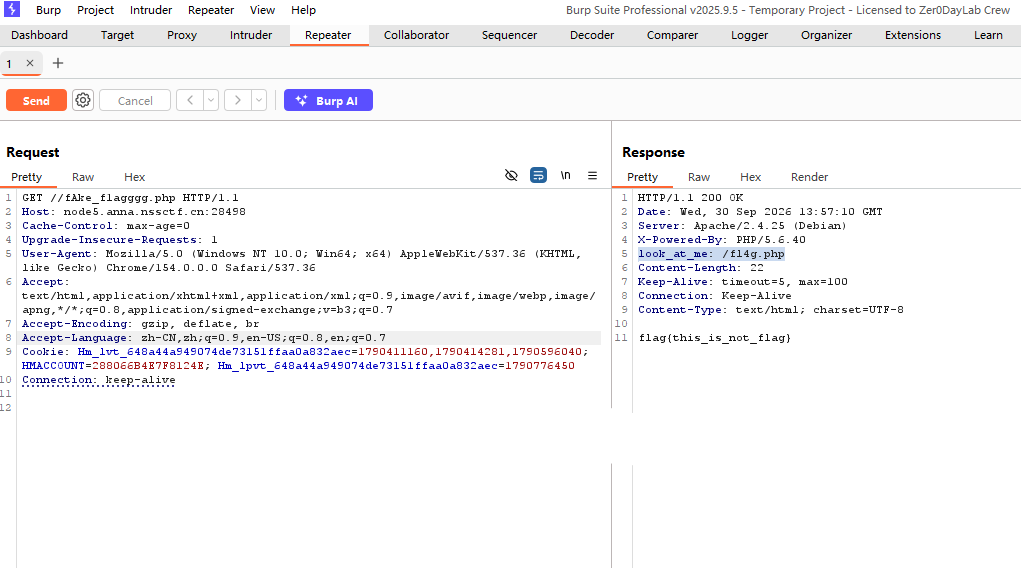This screenshot has width=1021, height=568.
Task: Close Repeater tab 1 with the X
Action: [30, 63]
